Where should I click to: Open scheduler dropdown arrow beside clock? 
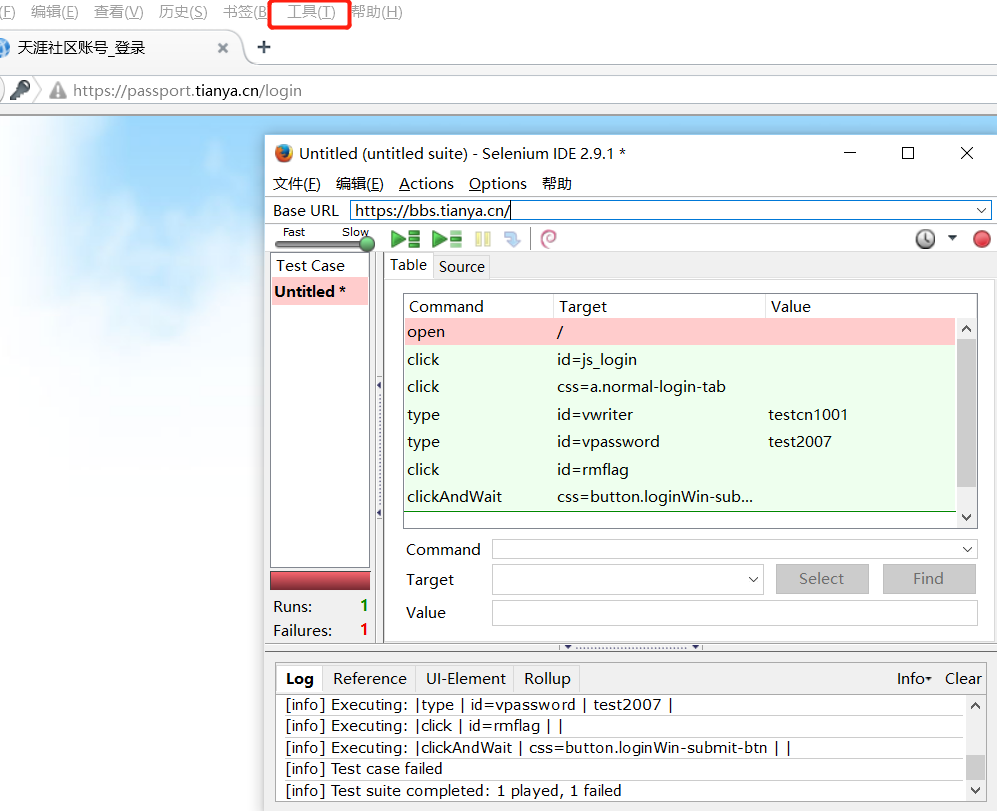tap(952, 238)
